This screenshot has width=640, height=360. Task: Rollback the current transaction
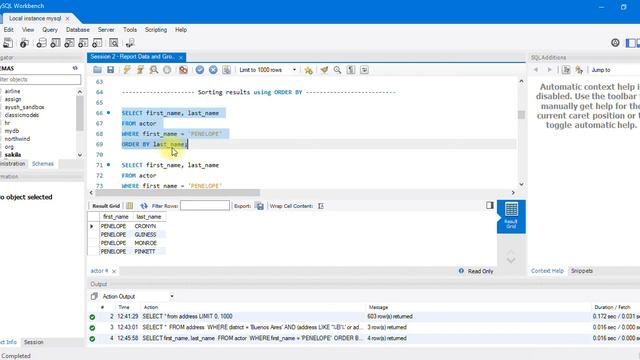point(213,70)
